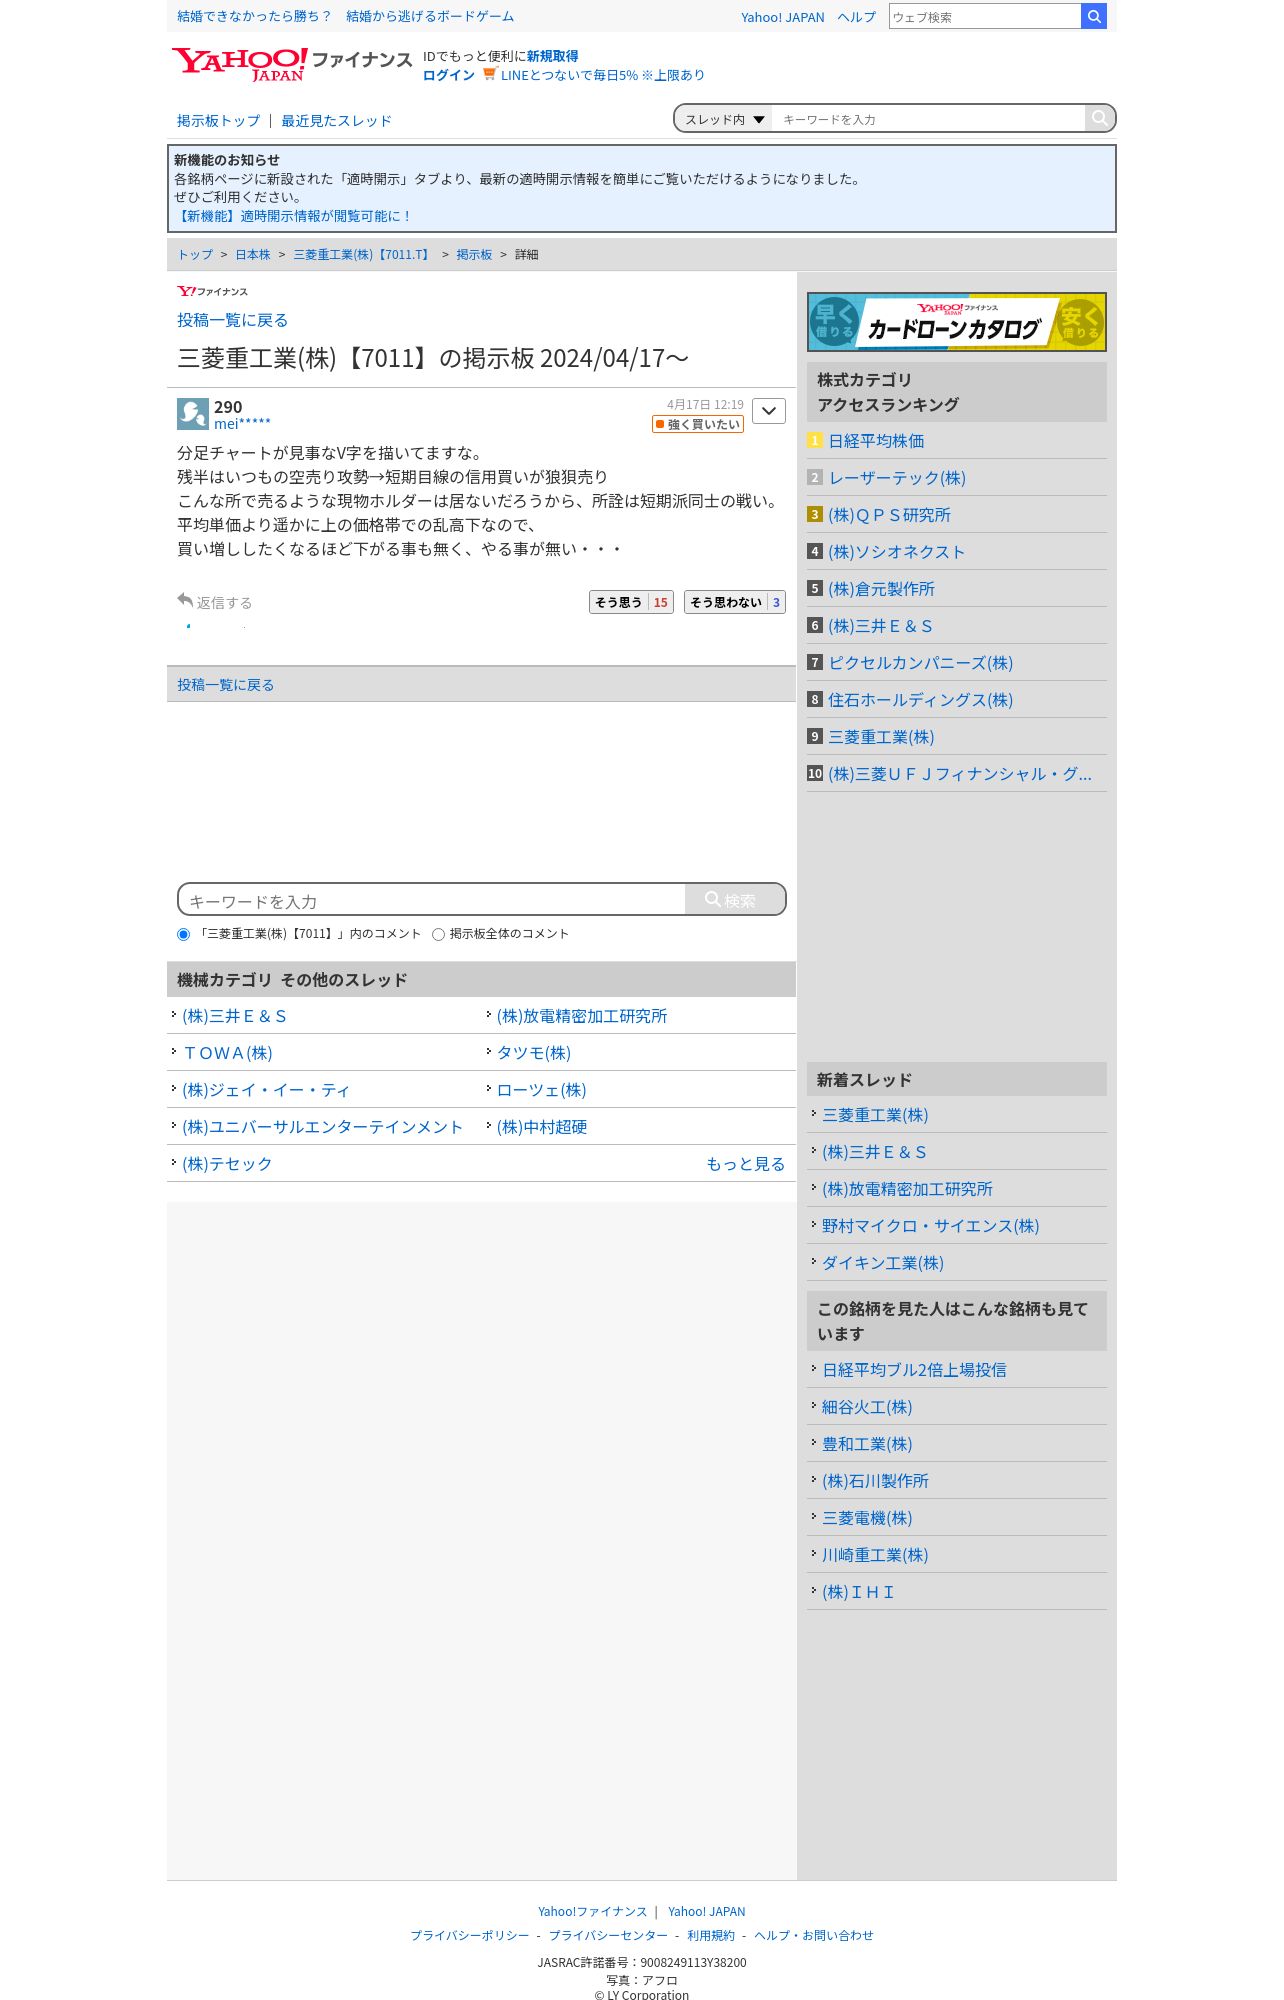Click the lower キーワードを入力 comment search field

coord(432,900)
